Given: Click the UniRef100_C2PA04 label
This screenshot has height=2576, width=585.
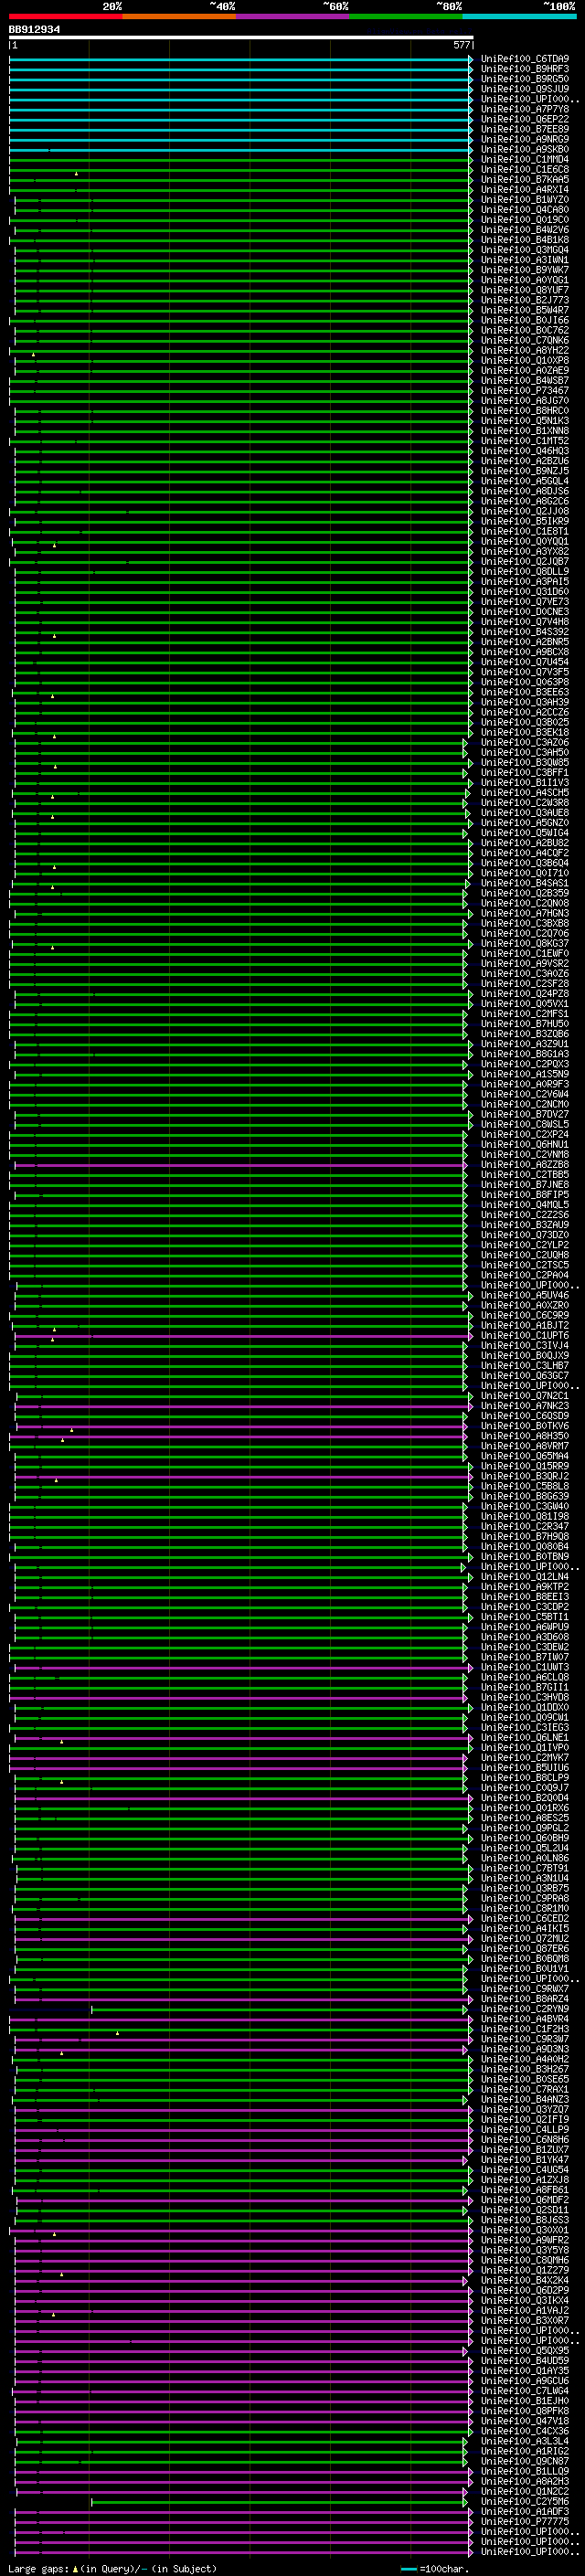Looking at the screenshot, I should coord(525,1275).
